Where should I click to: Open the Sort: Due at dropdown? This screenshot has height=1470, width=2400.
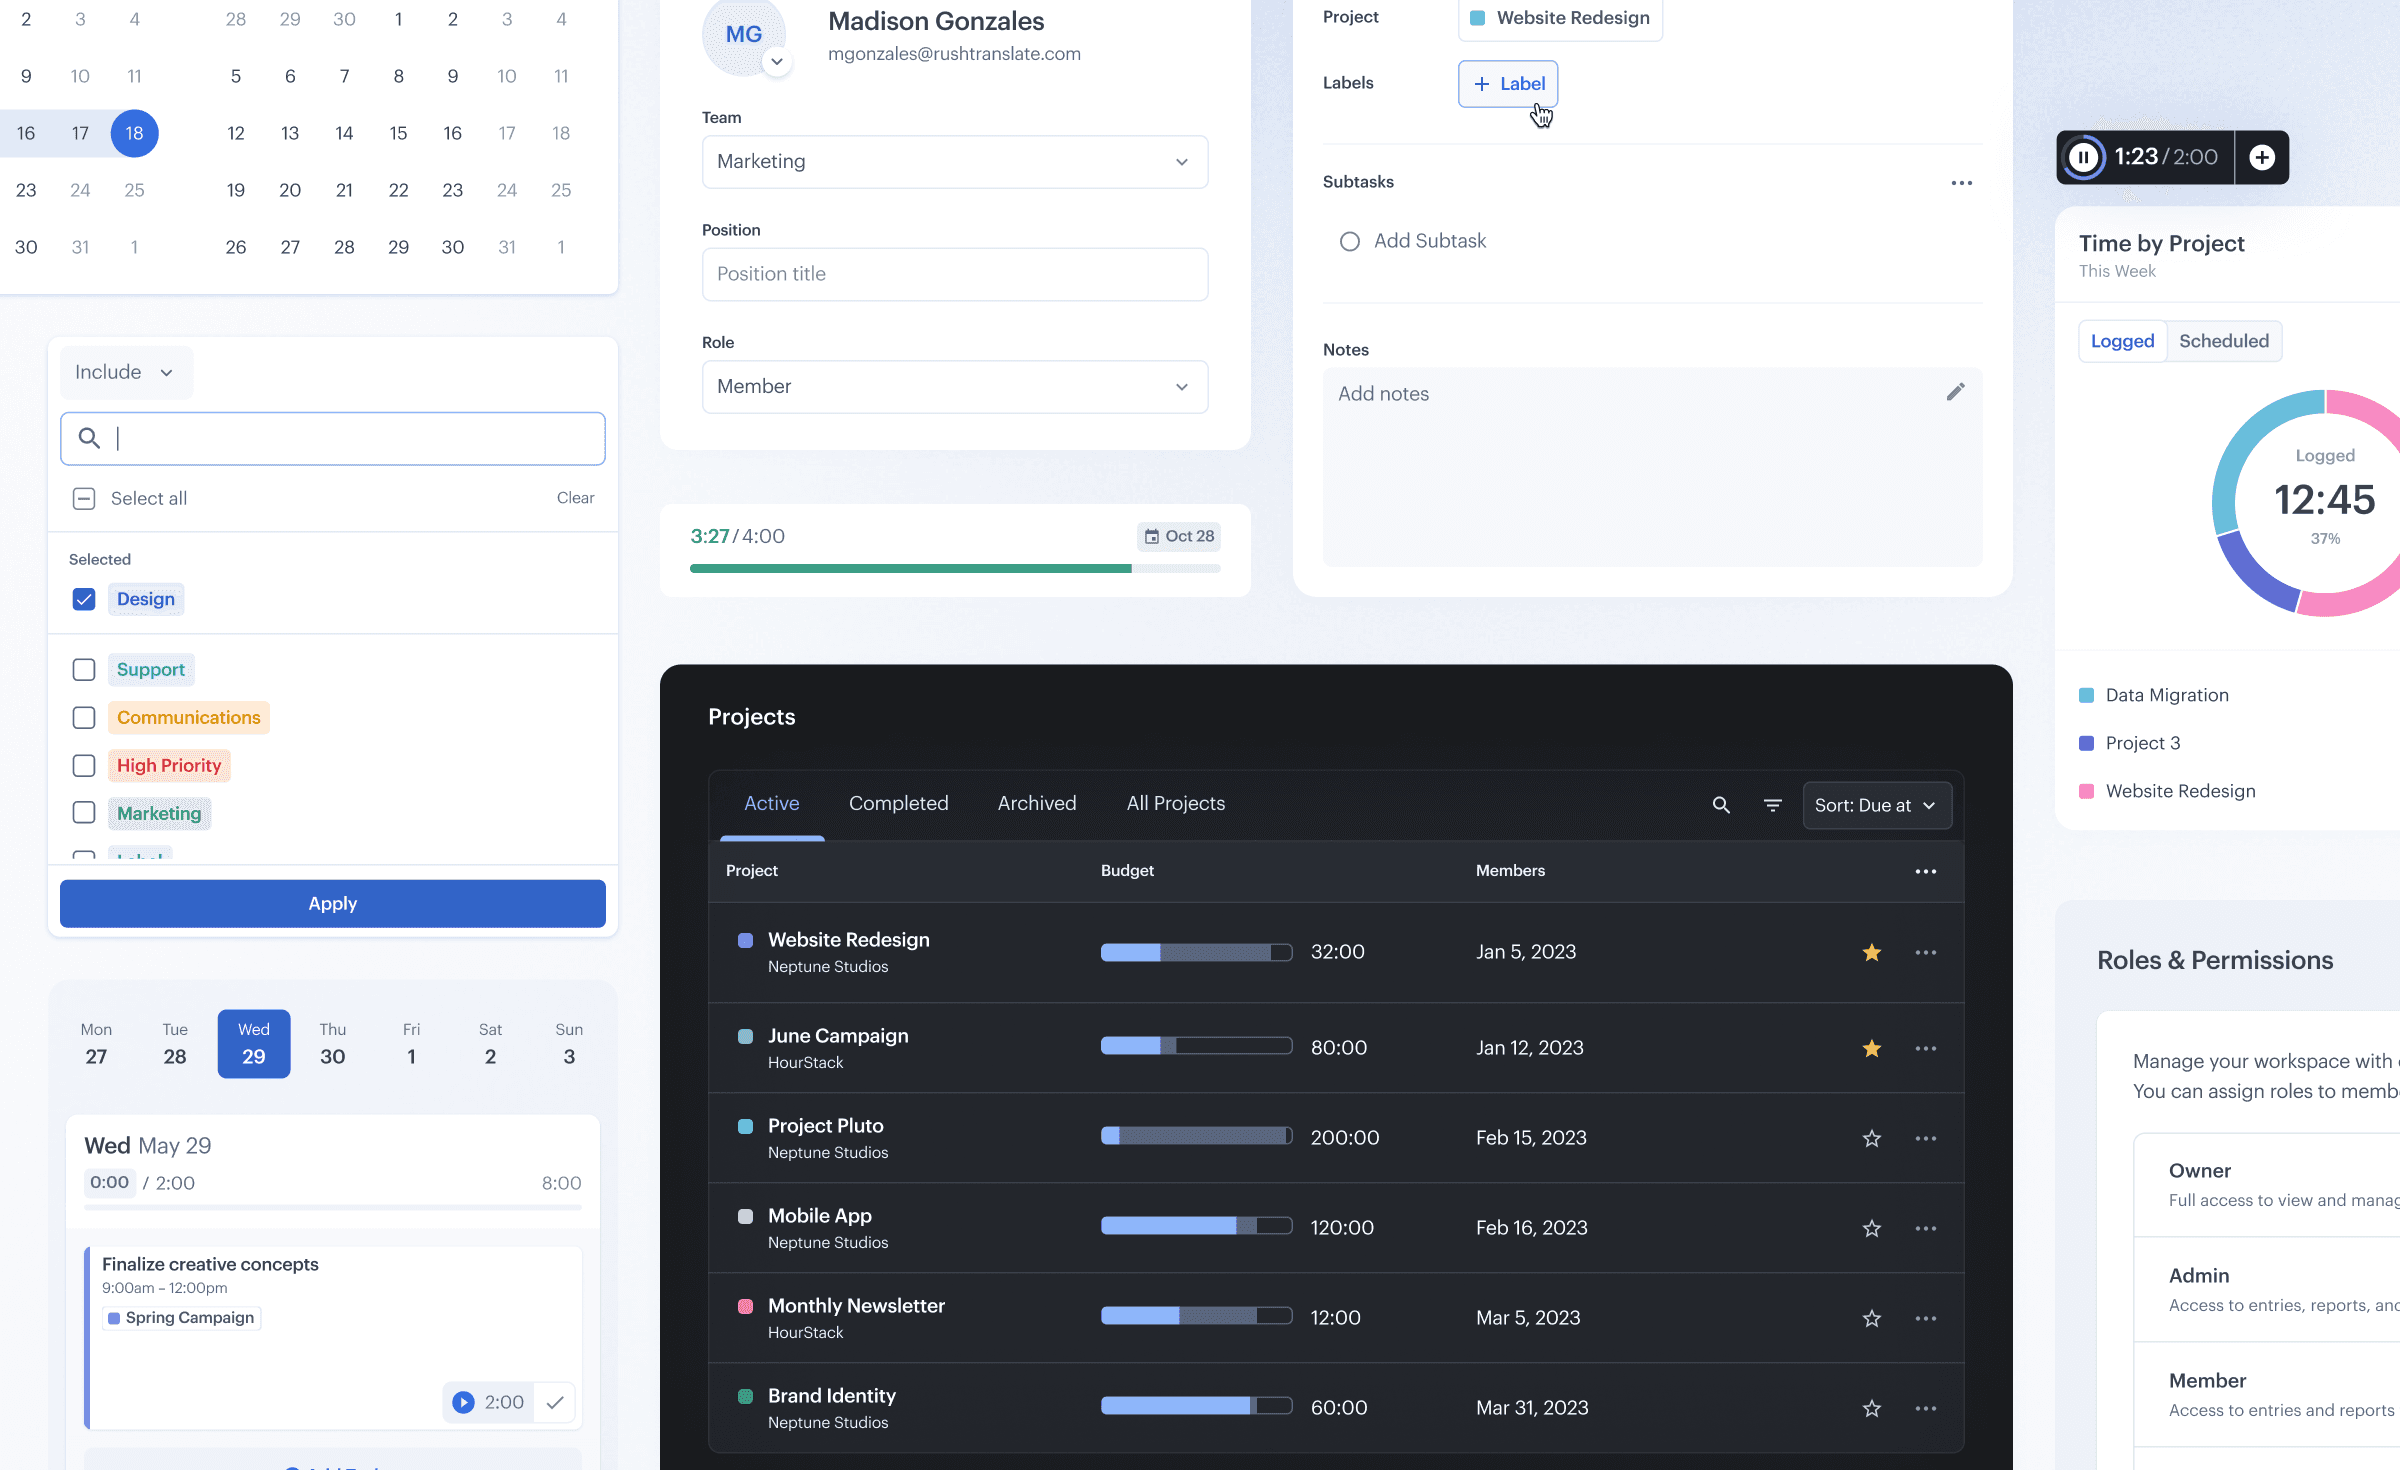tap(1877, 805)
